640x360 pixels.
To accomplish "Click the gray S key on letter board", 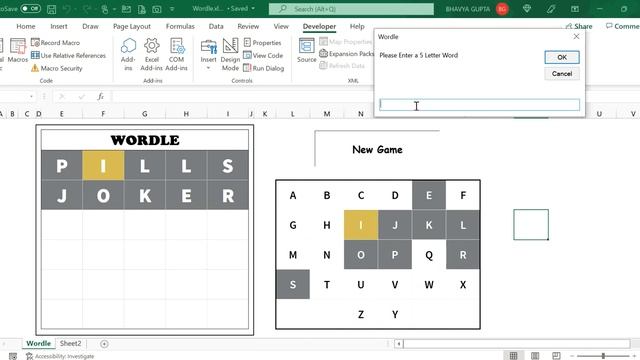I will [293, 284].
